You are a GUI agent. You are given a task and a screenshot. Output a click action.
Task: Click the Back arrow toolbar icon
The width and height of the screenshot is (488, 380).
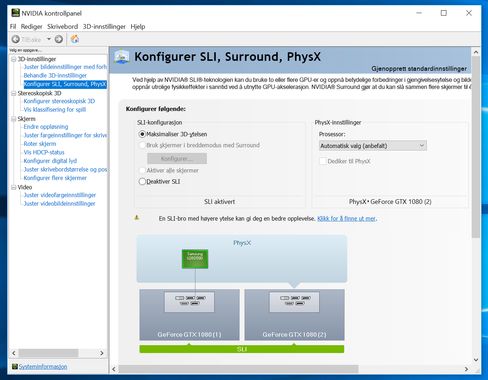16,39
